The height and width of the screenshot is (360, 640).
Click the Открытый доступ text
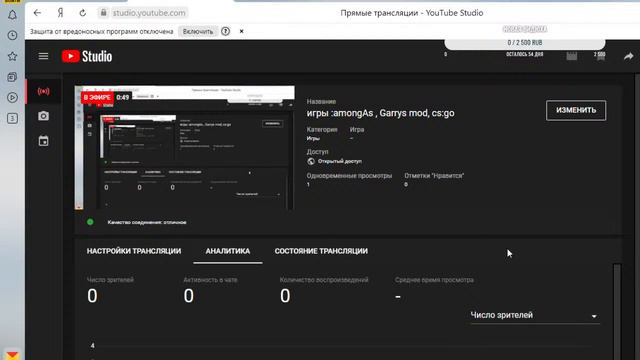[340, 161]
